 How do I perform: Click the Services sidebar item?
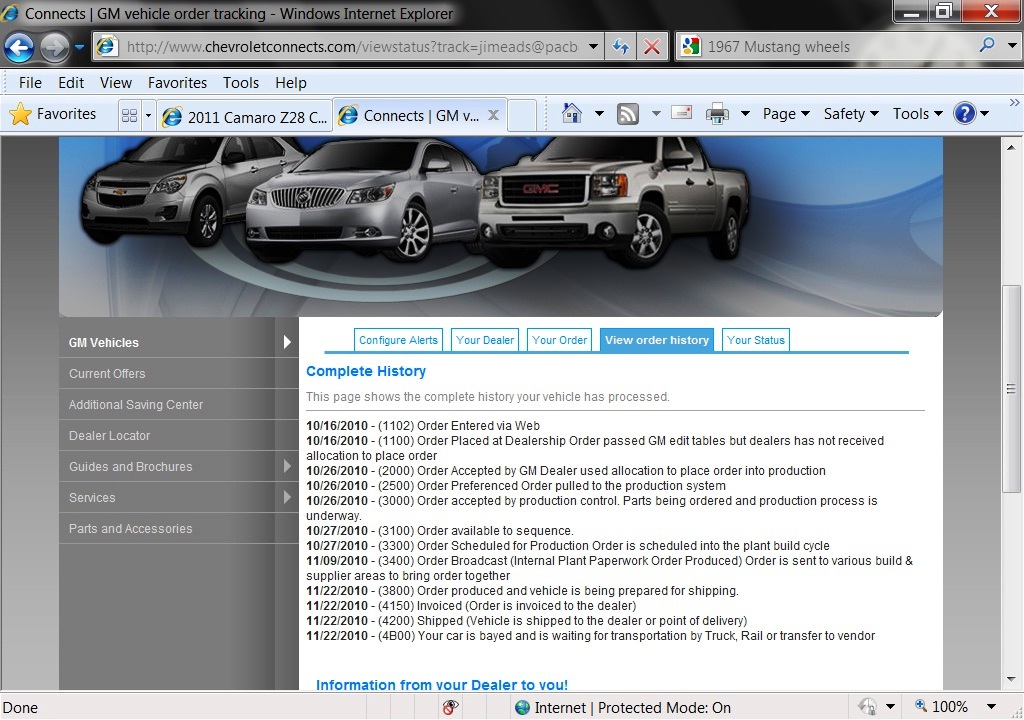coord(179,497)
